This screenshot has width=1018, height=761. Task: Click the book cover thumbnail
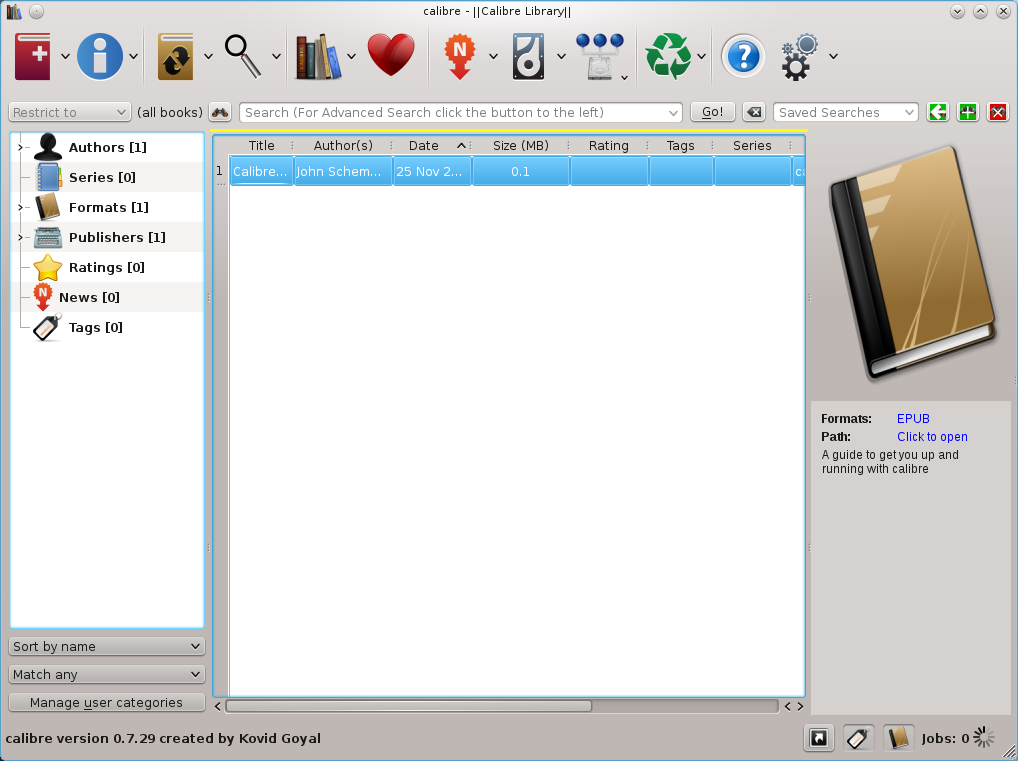(912, 263)
